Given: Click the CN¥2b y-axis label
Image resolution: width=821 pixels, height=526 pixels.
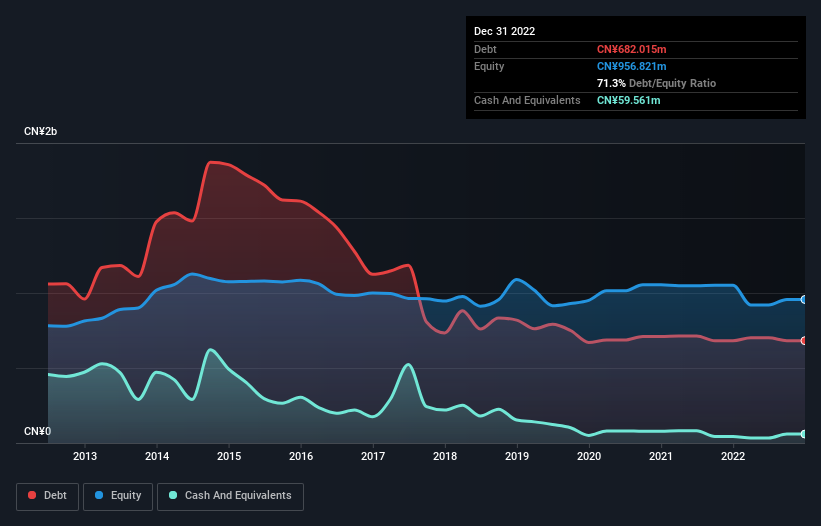Looking at the screenshot, I should point(40,131).
